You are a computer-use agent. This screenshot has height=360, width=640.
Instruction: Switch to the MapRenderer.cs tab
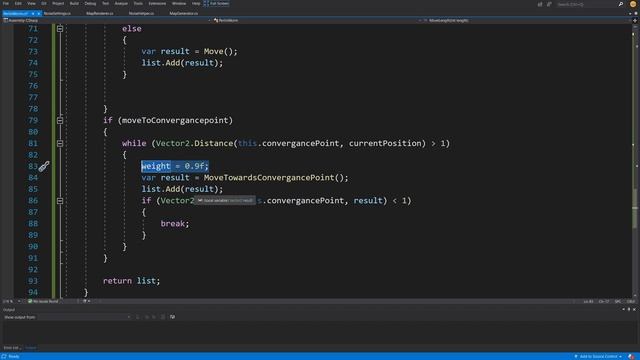pyautogui.click(x=100, y=13)
